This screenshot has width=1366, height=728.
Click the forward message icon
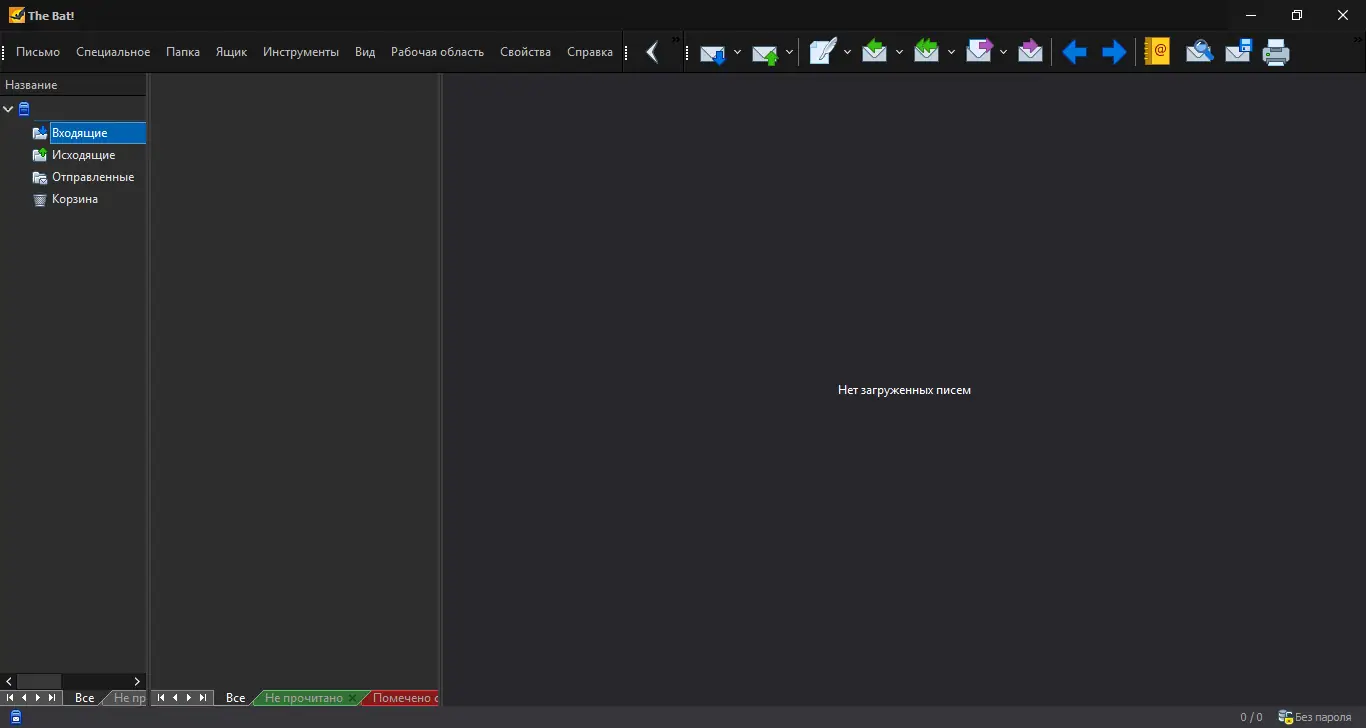coord(978,52)
